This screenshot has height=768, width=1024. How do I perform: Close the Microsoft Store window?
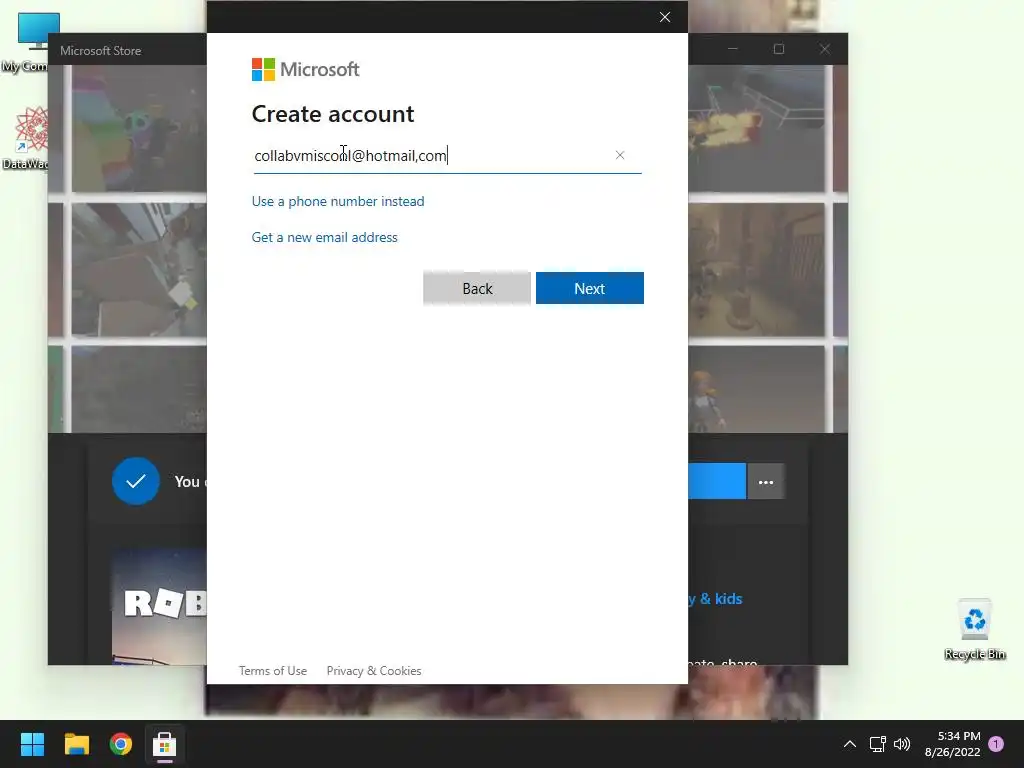point(825,49)
